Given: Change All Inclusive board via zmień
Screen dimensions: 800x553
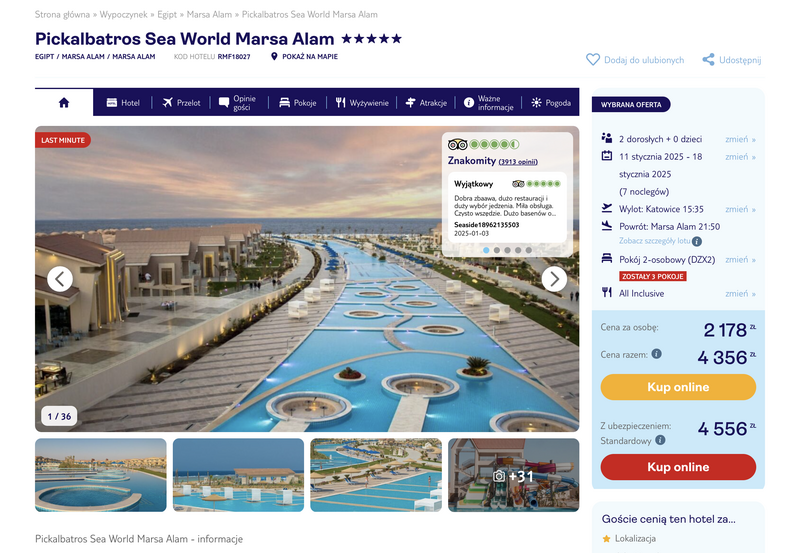Looking at the screenshot, I should pyautogui.click(x=740, y=294).
